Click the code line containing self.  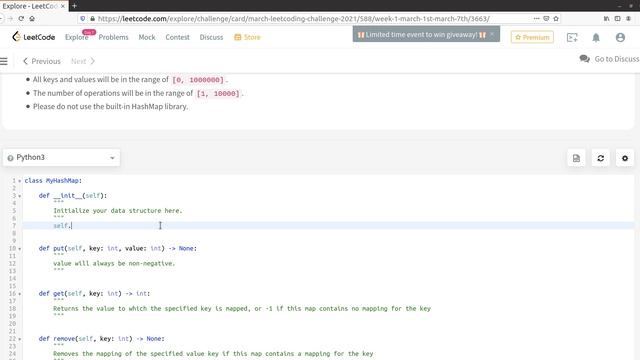[x=328, y=226]
